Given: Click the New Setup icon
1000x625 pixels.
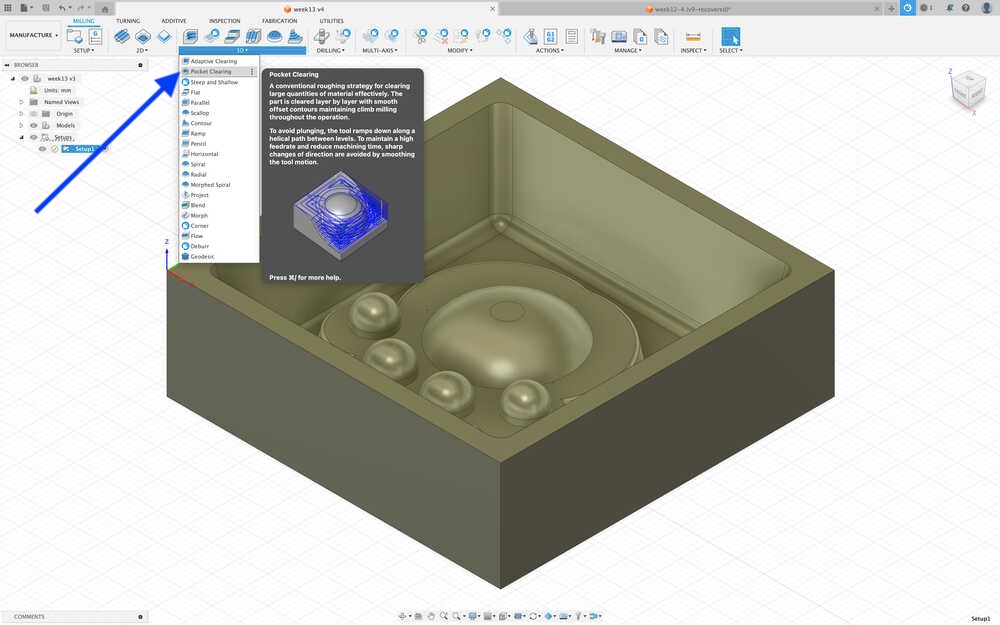Looking at the screenshot, I should (75, 36).
